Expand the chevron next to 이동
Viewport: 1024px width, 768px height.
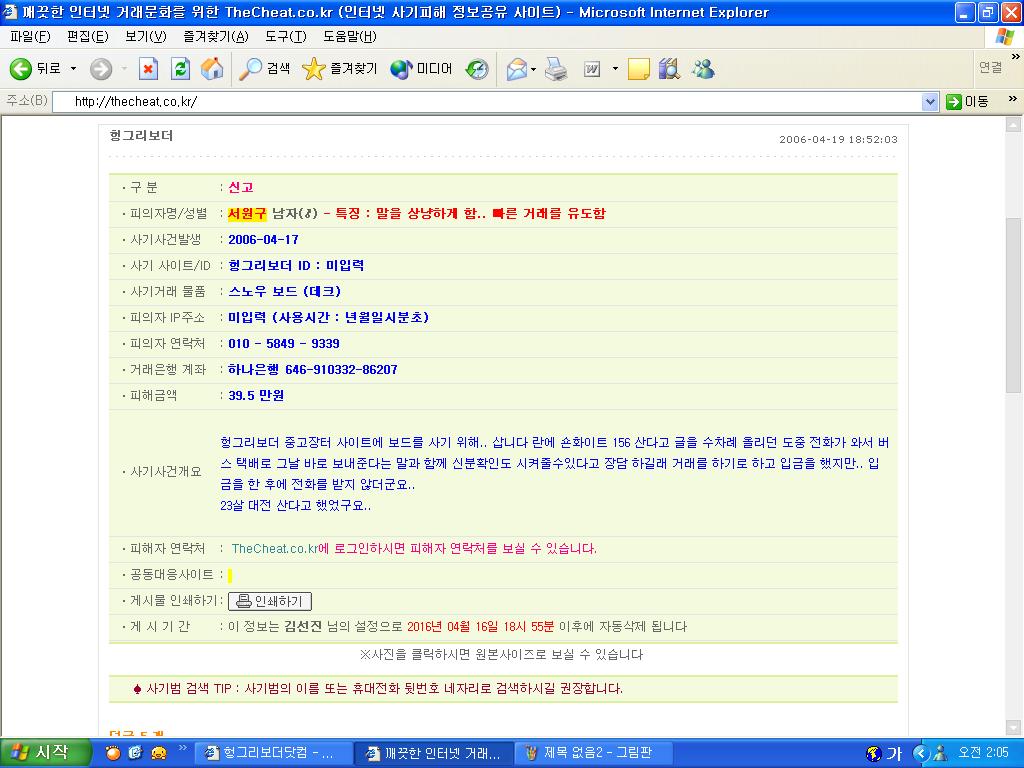click(1013, 99)
